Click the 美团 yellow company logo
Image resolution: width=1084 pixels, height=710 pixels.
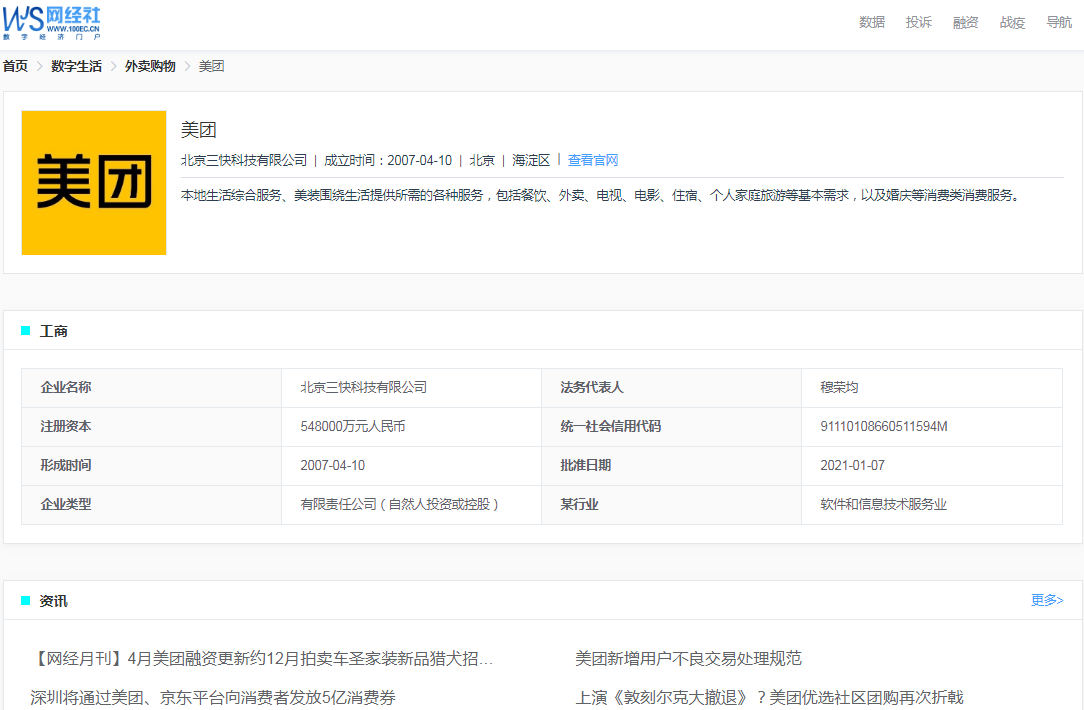tap(94, 183)
